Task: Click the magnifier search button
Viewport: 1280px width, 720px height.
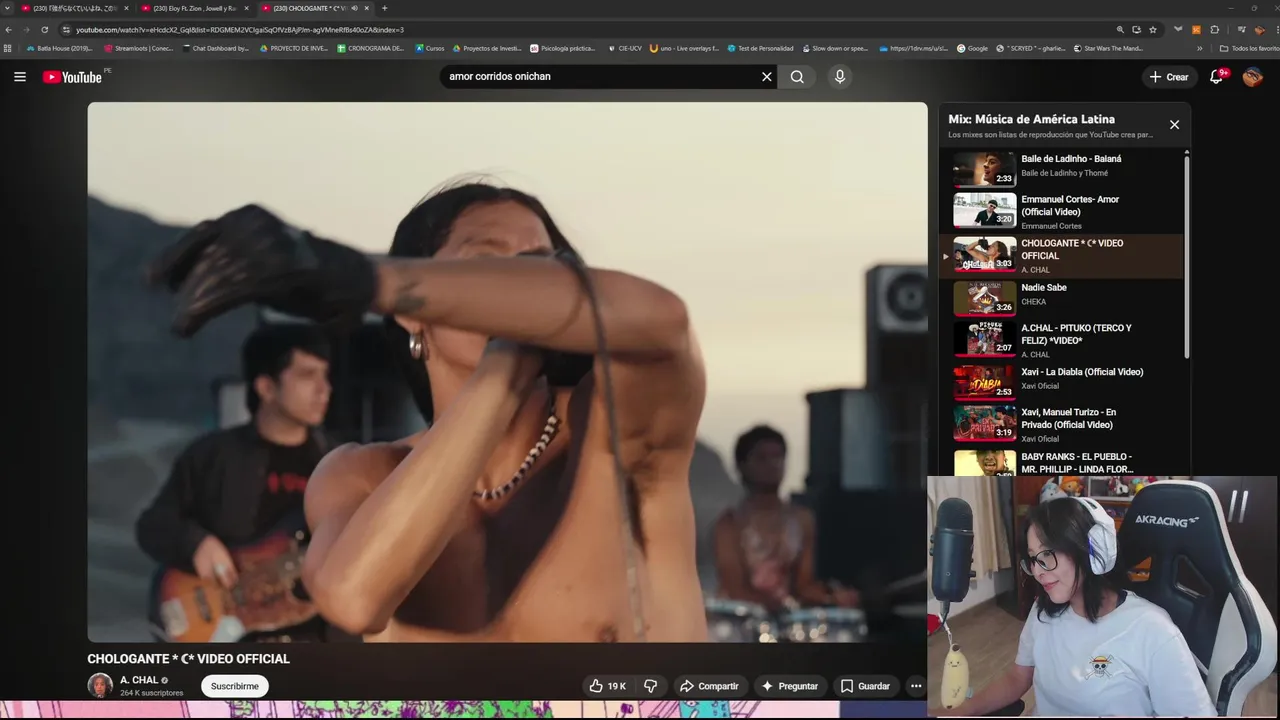Action: click(797, 77)
